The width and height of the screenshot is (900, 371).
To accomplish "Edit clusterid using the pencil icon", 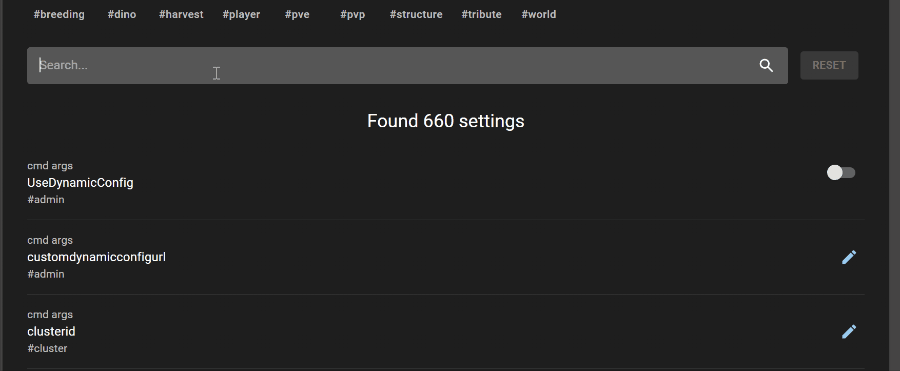I will tap(849, 332).
